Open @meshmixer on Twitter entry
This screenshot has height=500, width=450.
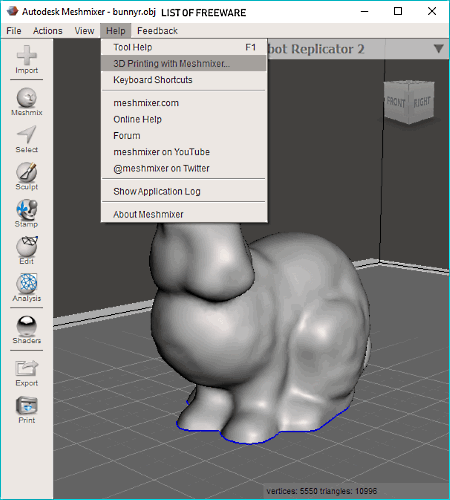pyautogui.click(x=184, y=168)
